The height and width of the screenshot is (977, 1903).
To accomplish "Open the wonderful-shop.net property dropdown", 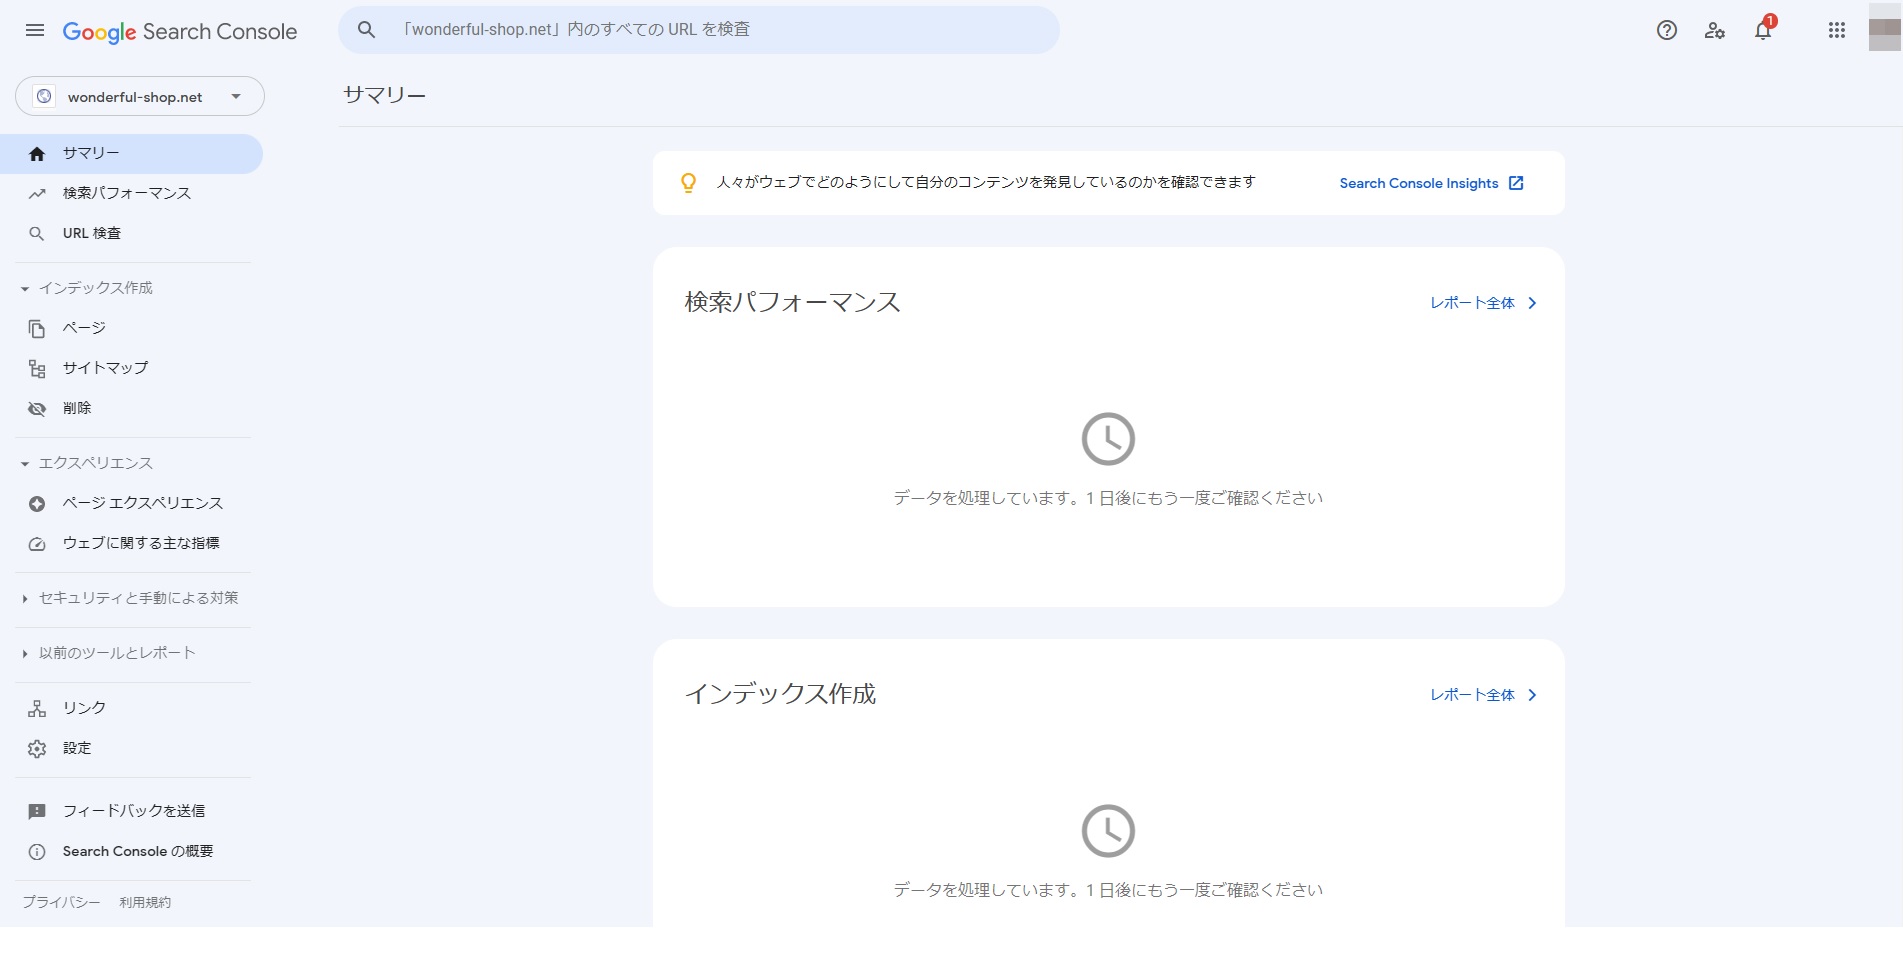I will [140, 97].
